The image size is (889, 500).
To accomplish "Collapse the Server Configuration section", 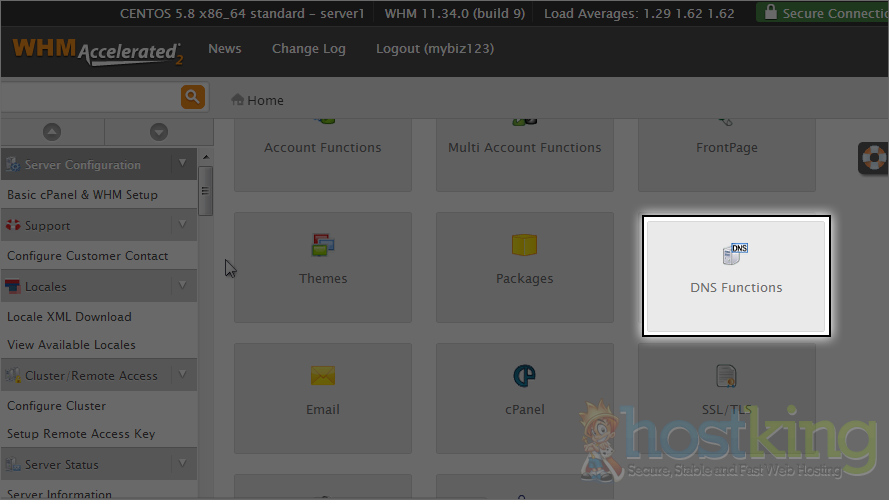I will point(182,164).
